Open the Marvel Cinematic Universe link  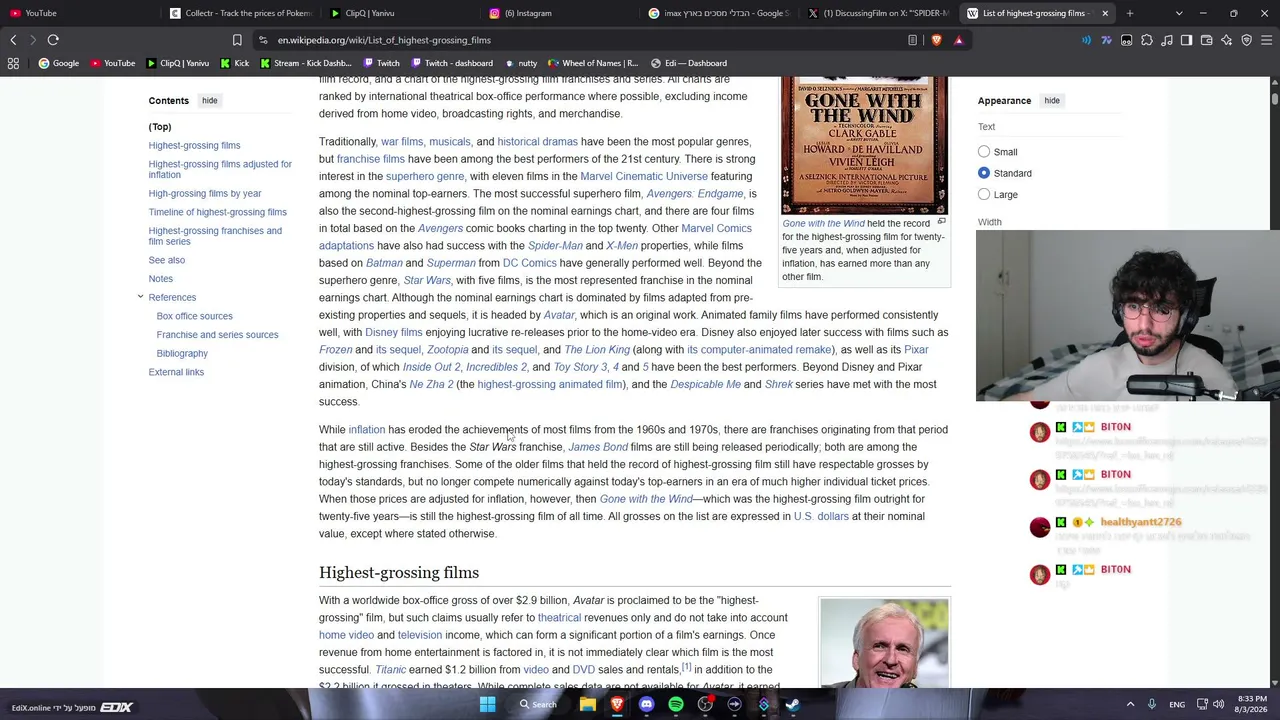[x=644, y=176]
